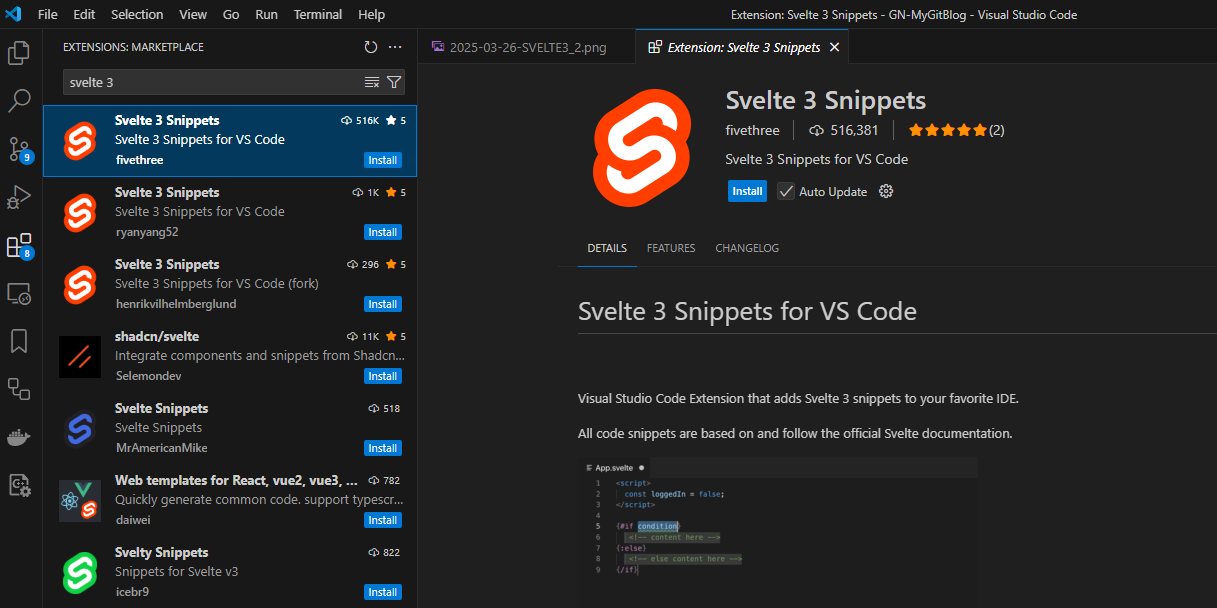Install Web templates extension by daiwei
The image size is (1217, 608).
coord(383,520)
